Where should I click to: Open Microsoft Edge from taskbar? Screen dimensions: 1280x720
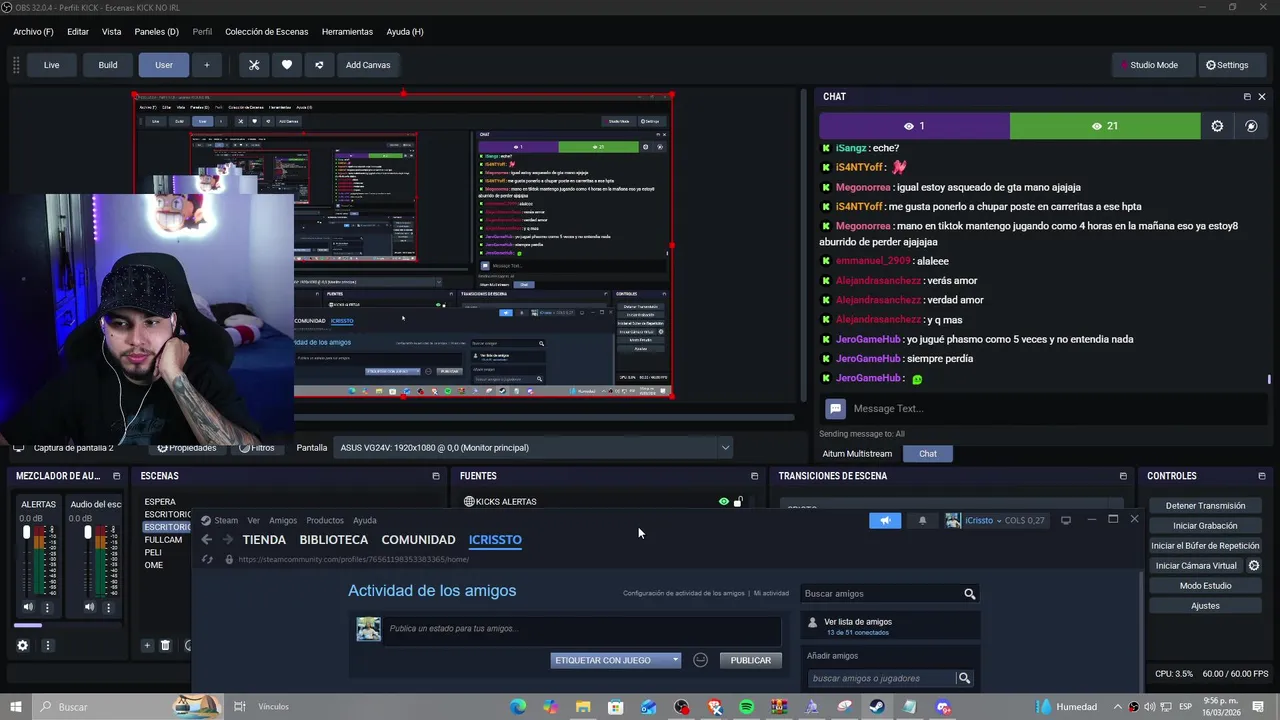pos(518,707)
